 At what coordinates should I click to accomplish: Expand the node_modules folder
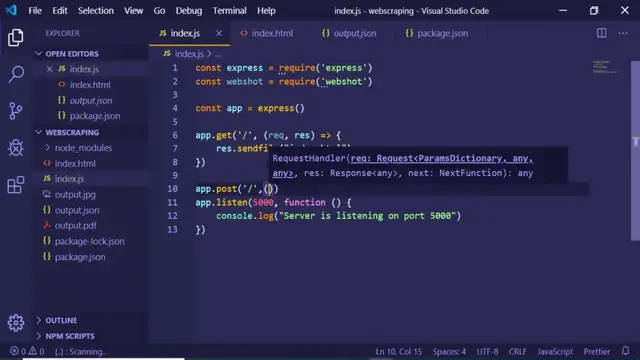[47, 147]
